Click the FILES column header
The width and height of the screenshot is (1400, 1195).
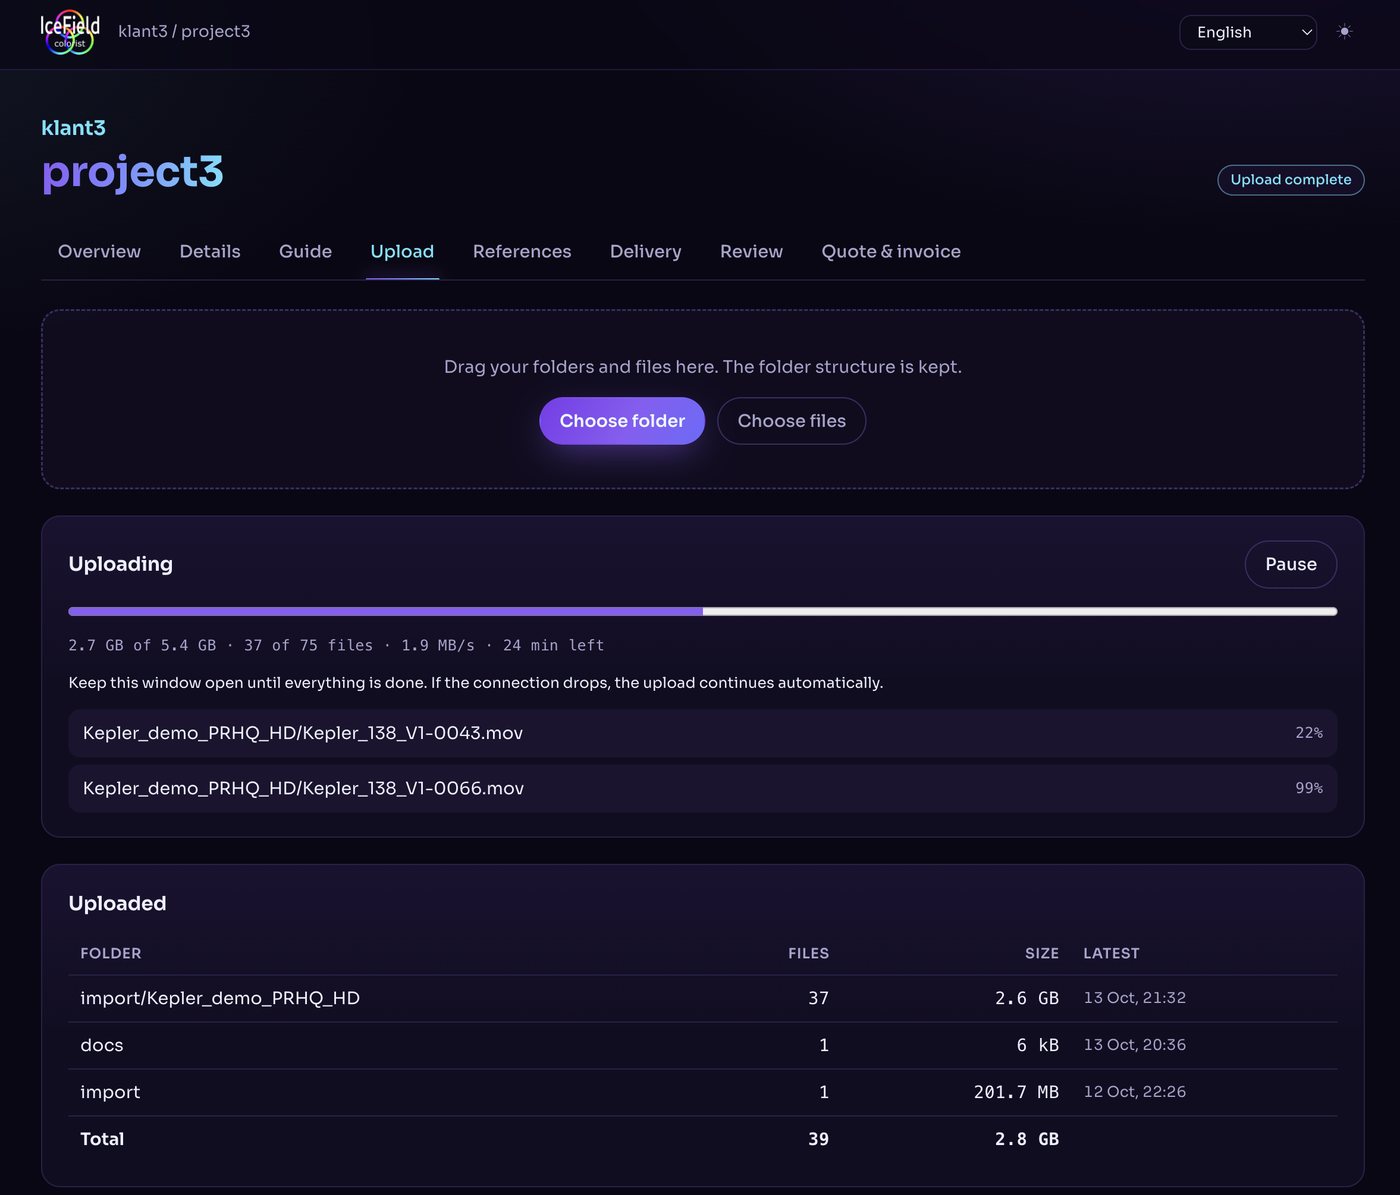coord(808,954)
